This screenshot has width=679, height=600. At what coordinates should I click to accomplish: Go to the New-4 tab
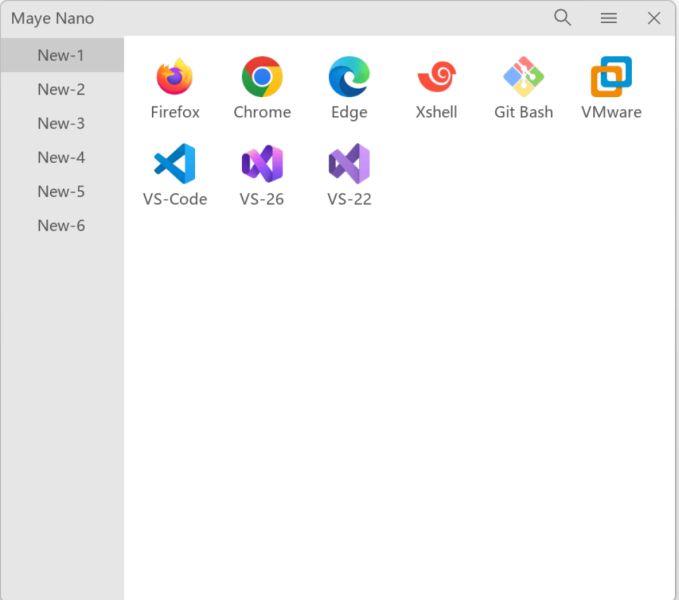(x=62, y=157)
